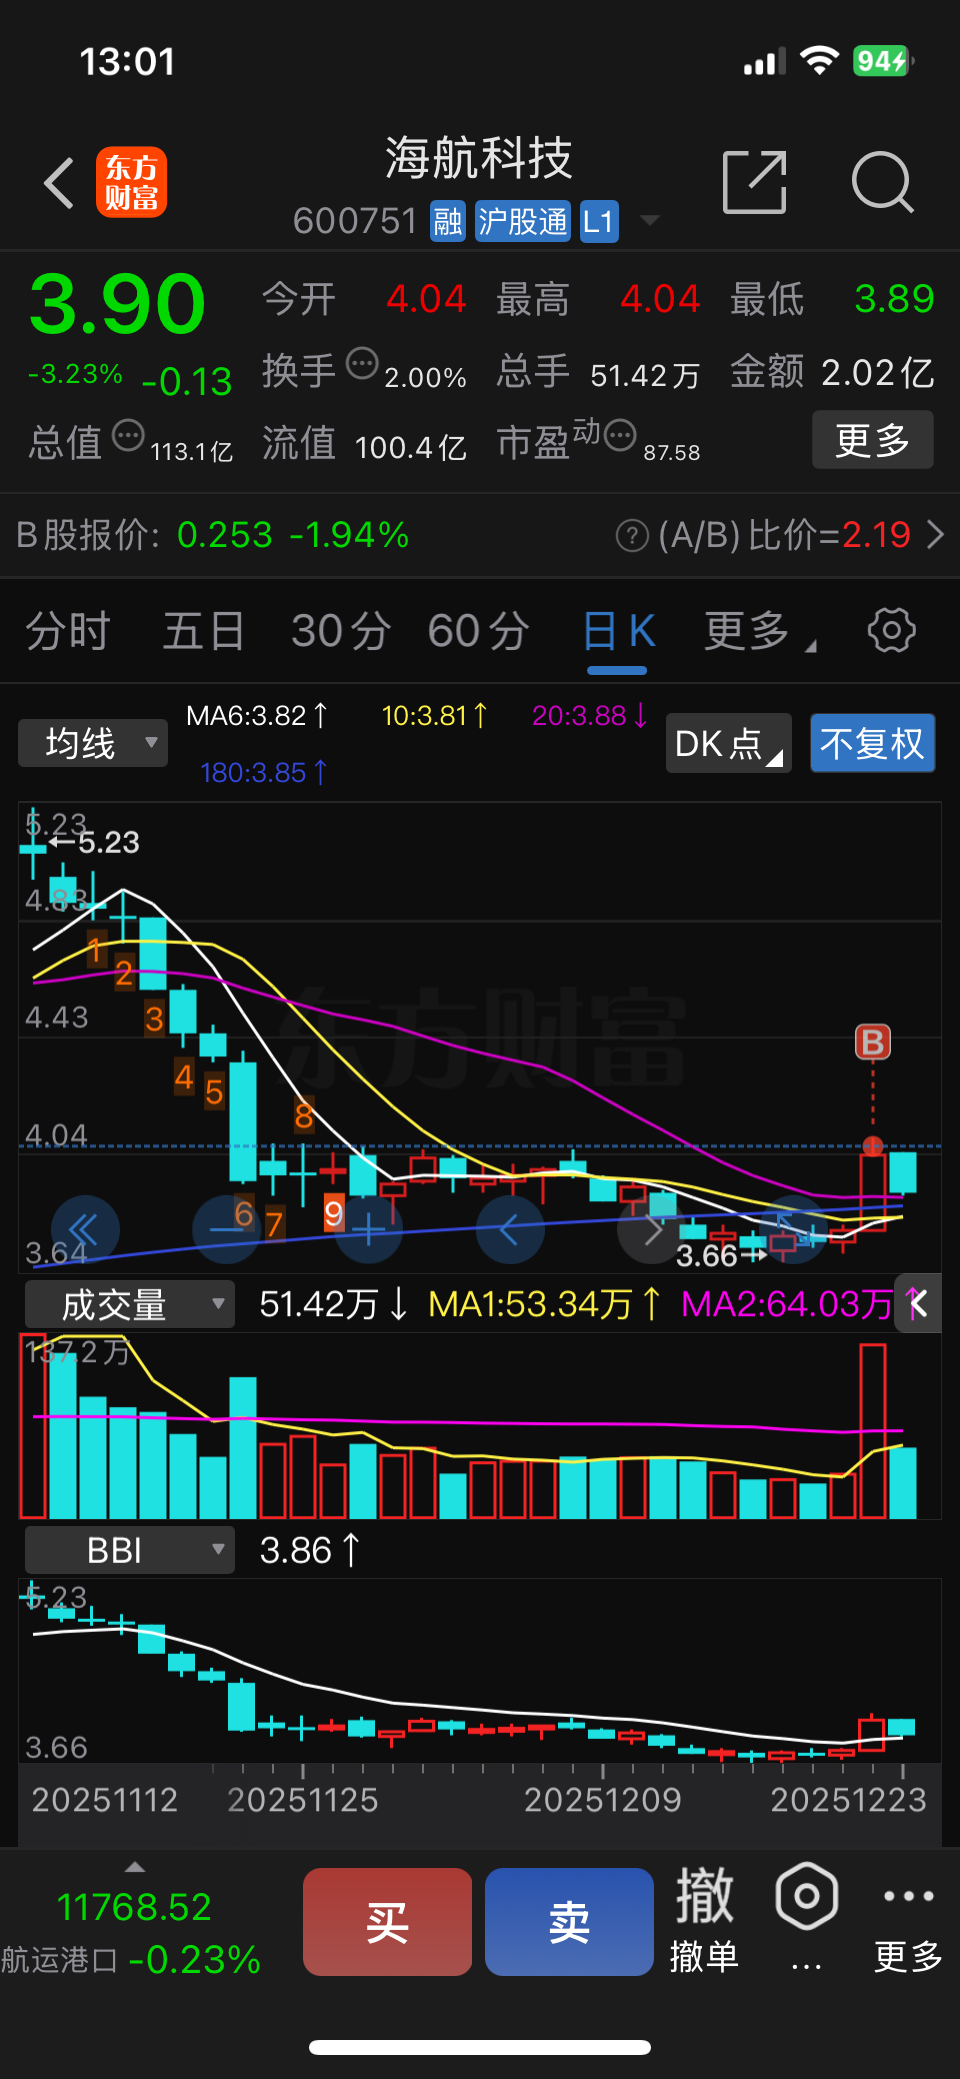Screen dimensions: 960x2079
Task: Open the DK点 dropdown
Action: (728, 743)
